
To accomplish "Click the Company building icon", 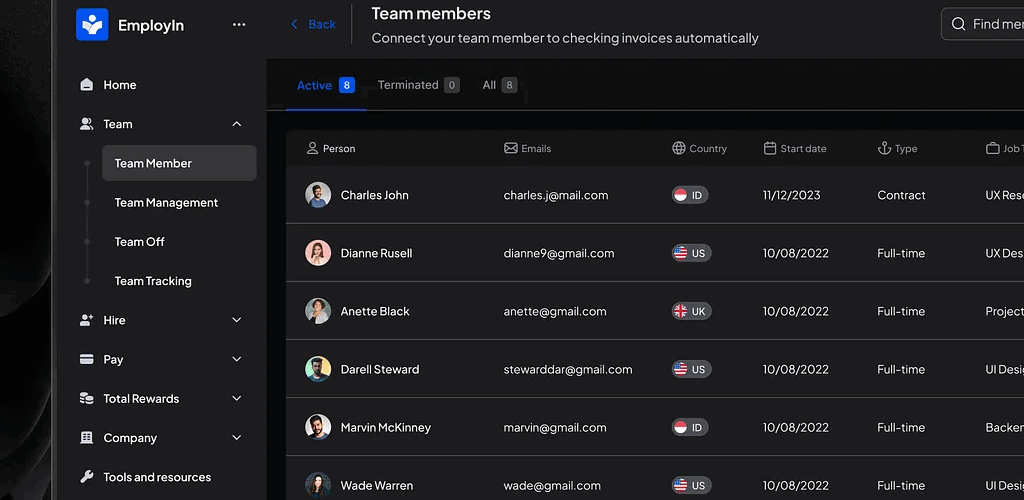I will pos(87,438).
